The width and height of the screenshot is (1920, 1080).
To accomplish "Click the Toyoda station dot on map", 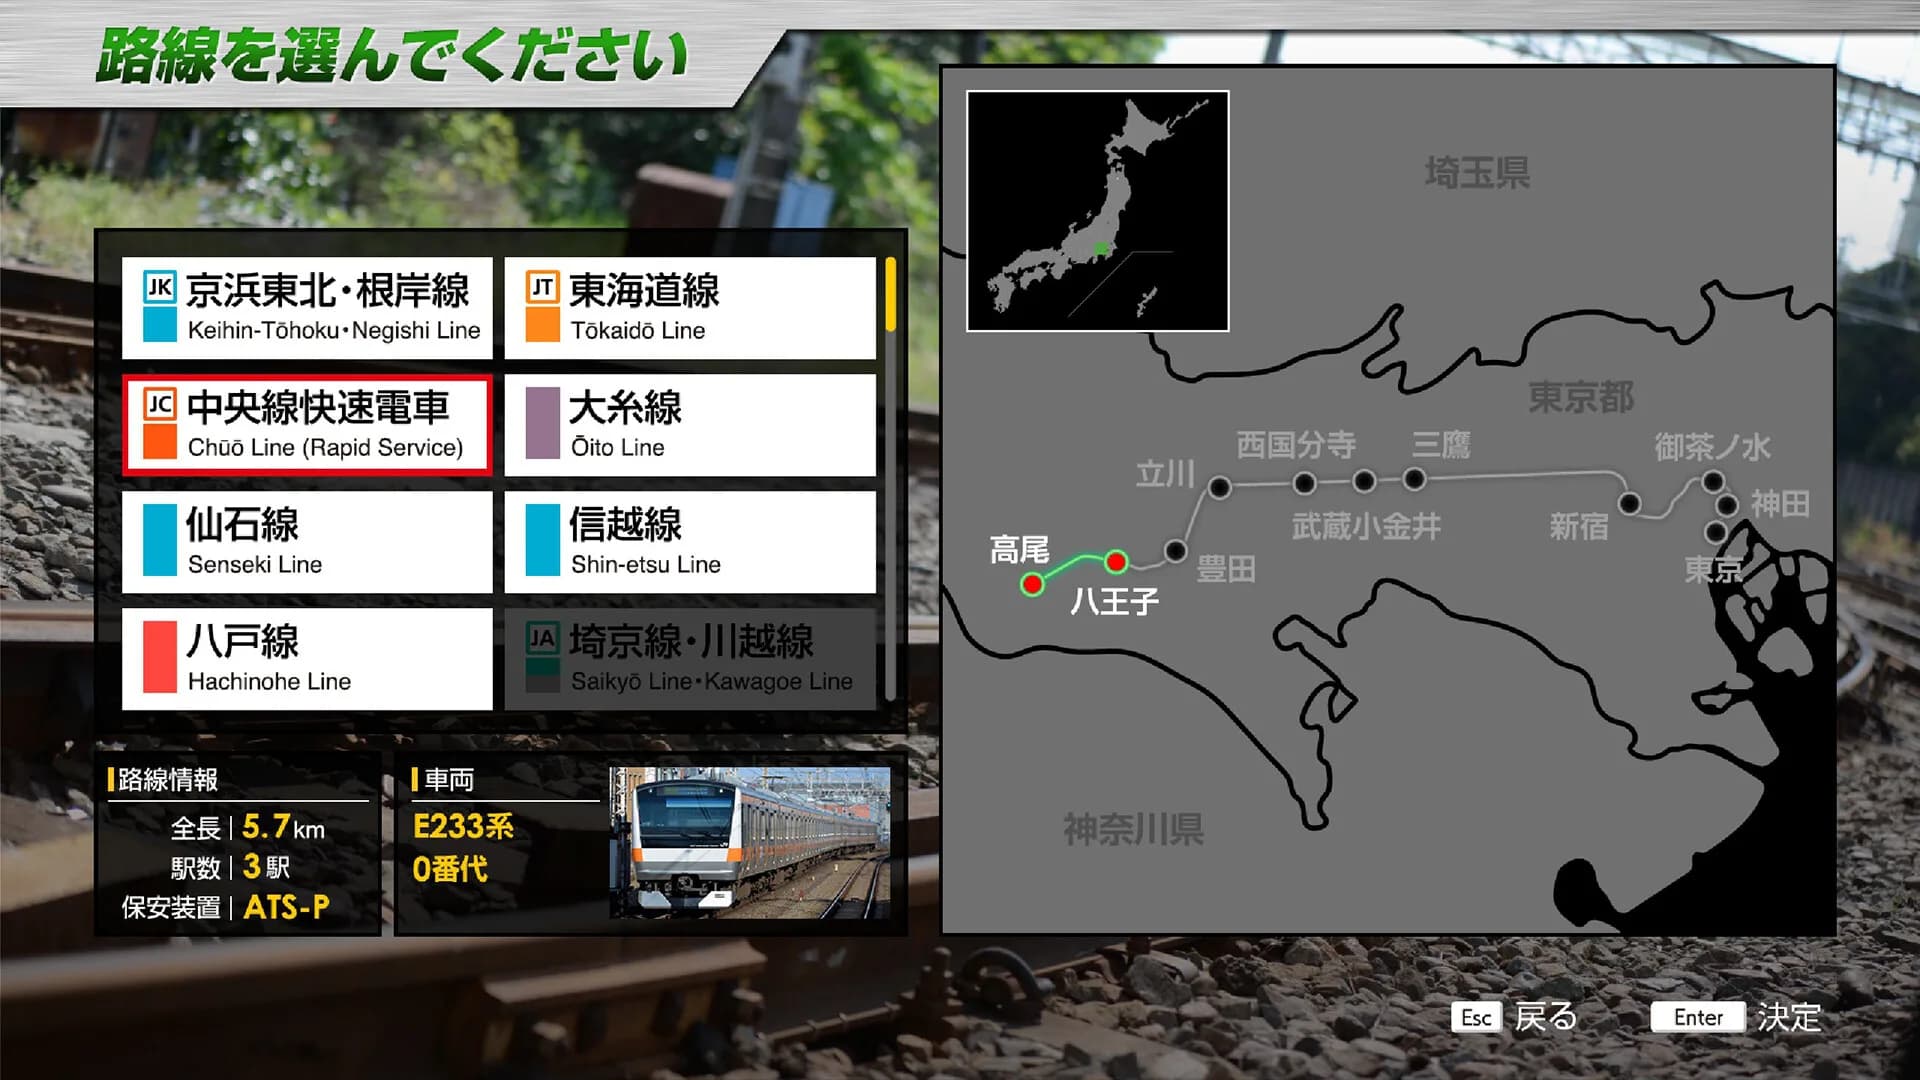I will 1176,551.
